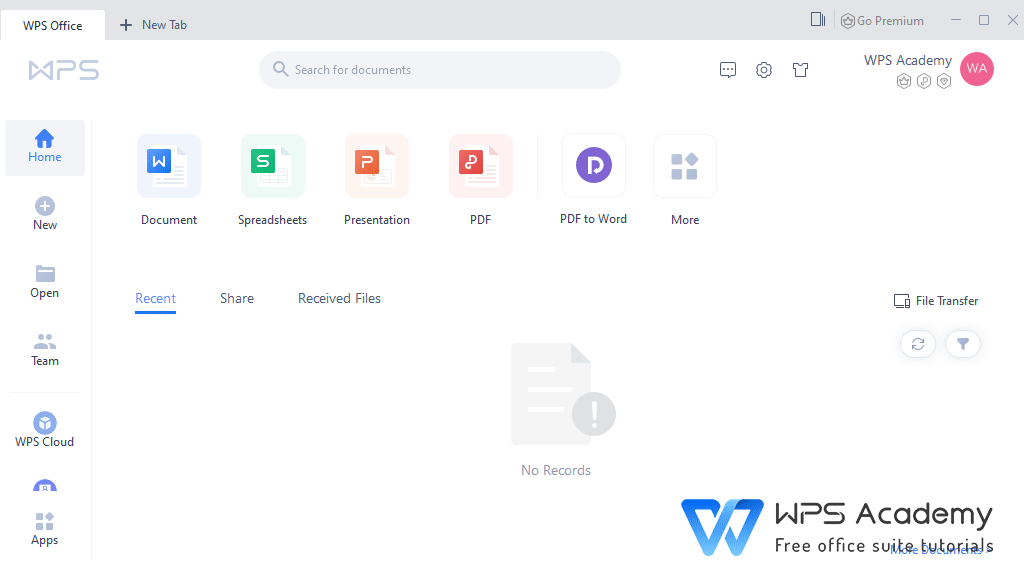Click the More Documents link
This screenshot has width=1024, height=576.
940,551
